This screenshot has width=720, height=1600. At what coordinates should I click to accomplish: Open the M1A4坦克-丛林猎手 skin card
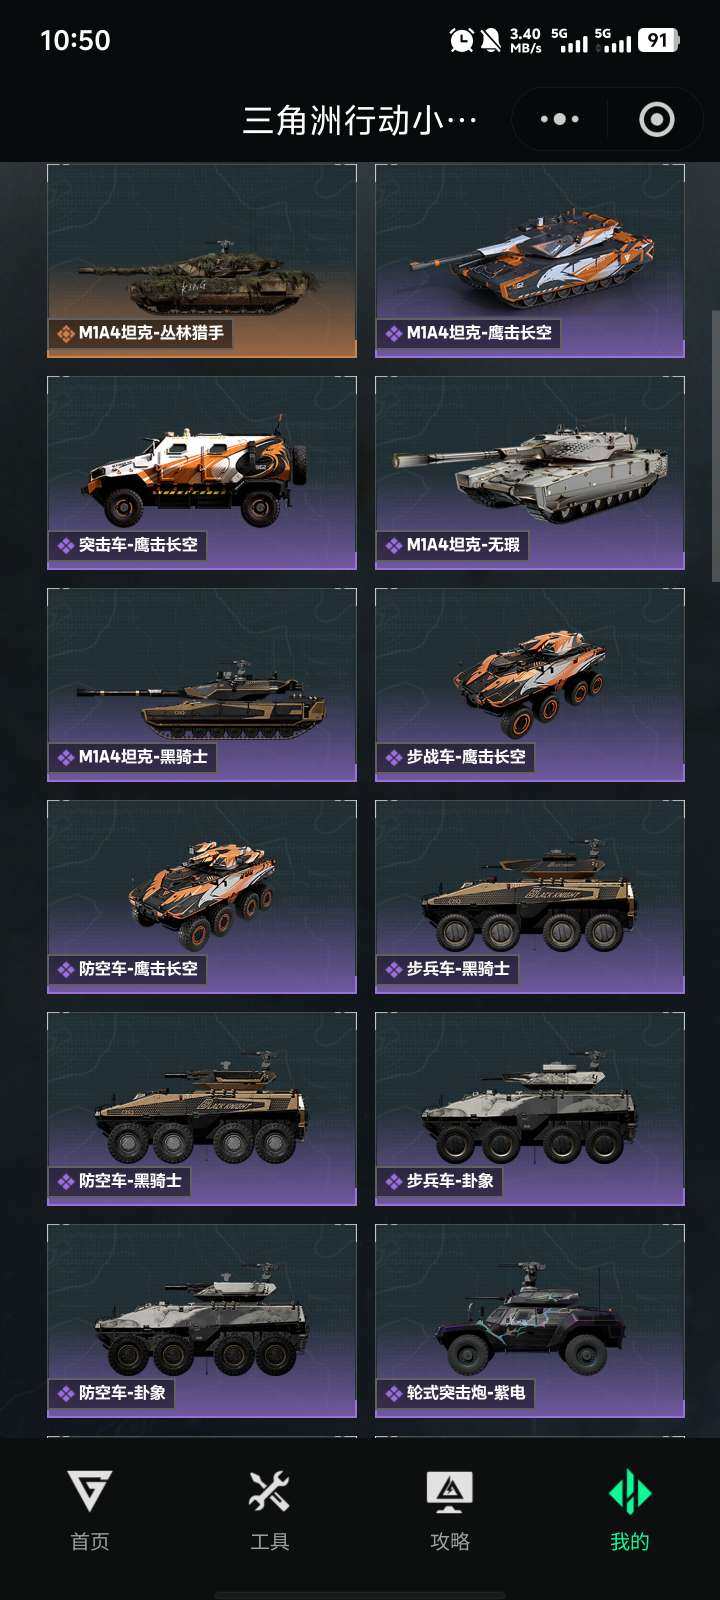[202, 261]
